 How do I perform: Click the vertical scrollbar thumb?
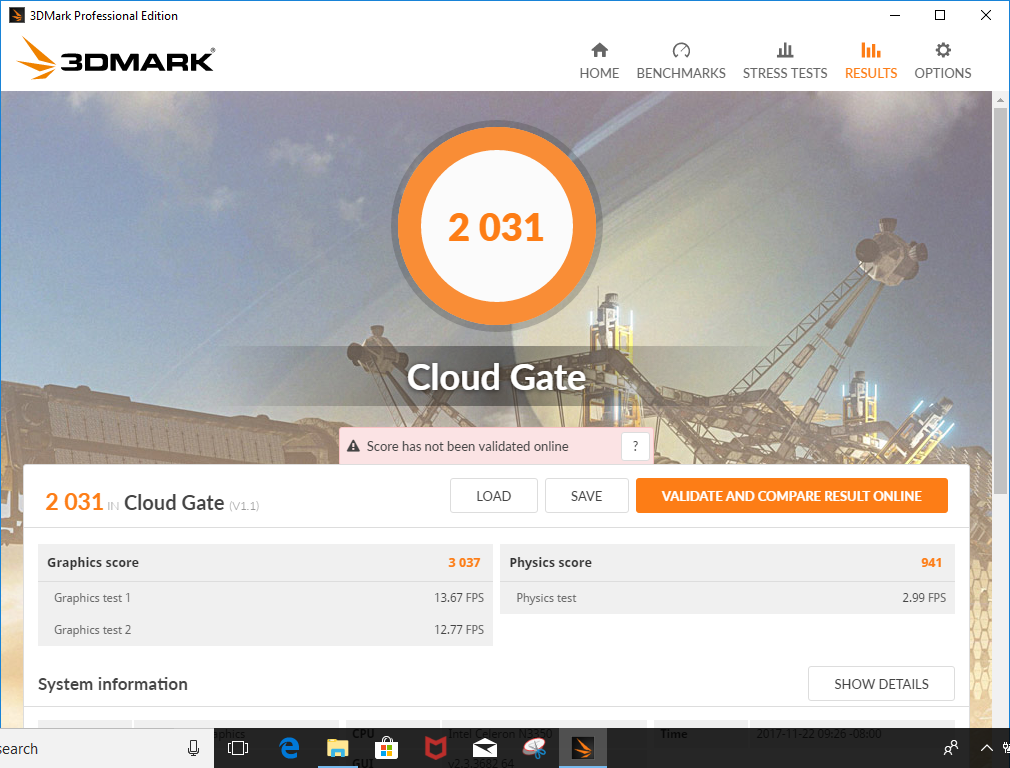coord(1000,302)
